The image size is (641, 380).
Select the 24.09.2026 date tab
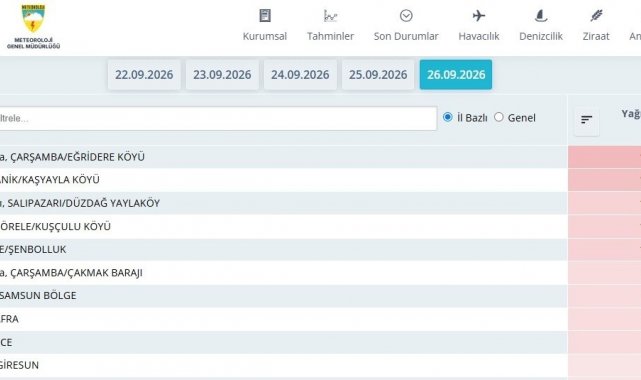(x=300, y=75)
